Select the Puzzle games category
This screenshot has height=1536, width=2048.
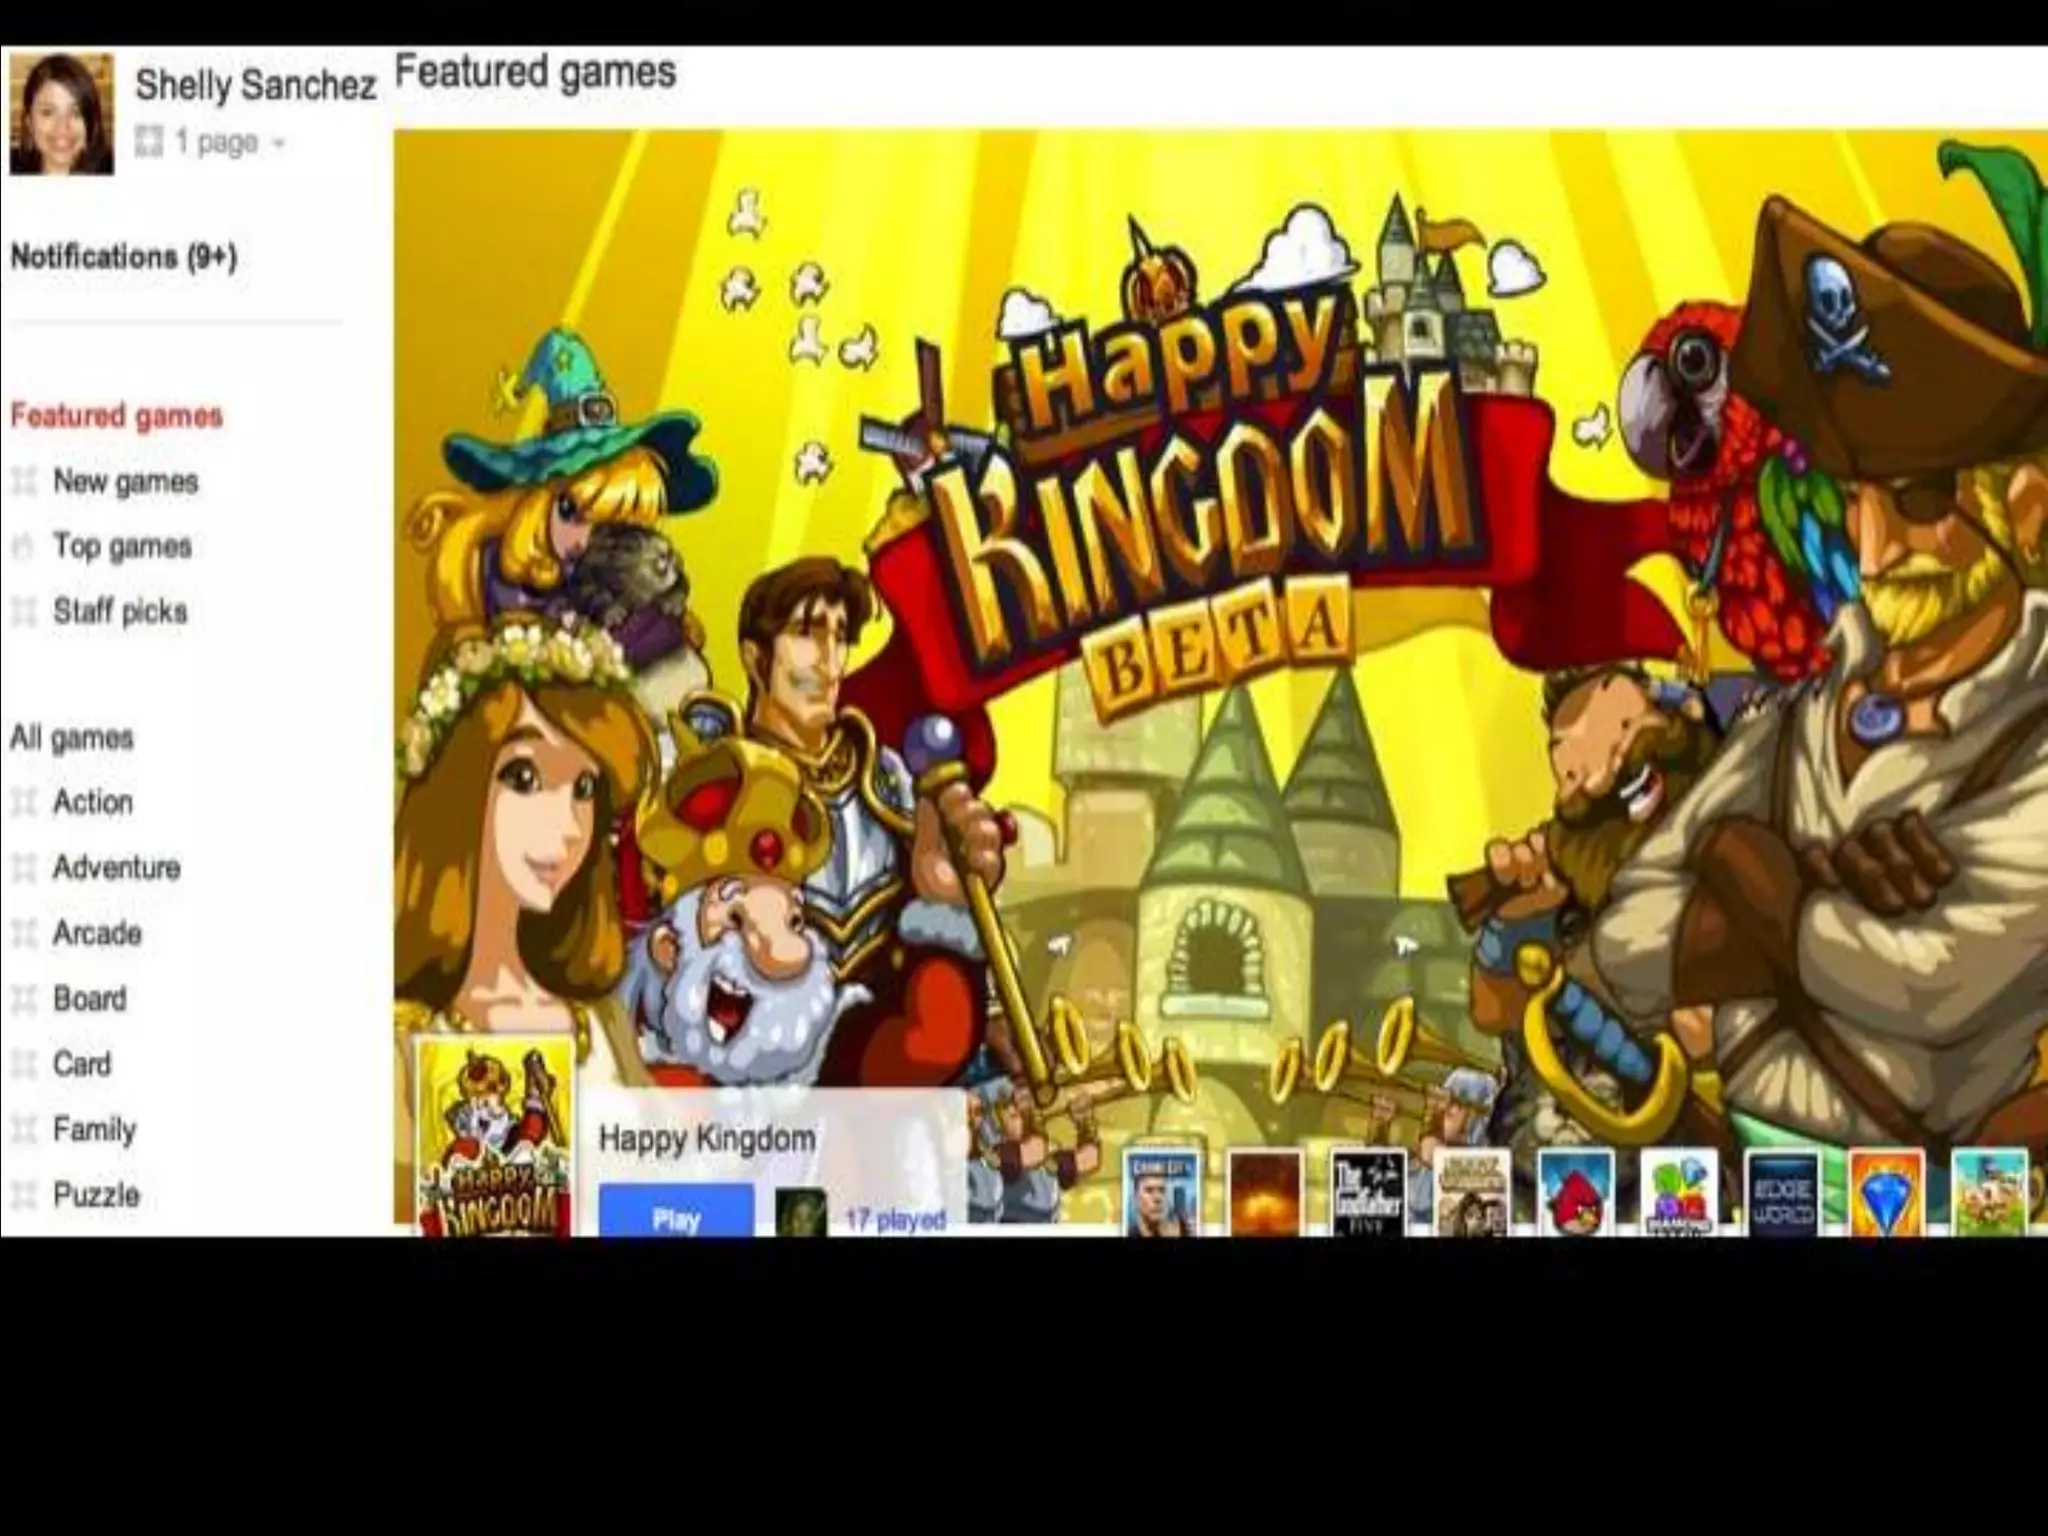pos(96,1194)
